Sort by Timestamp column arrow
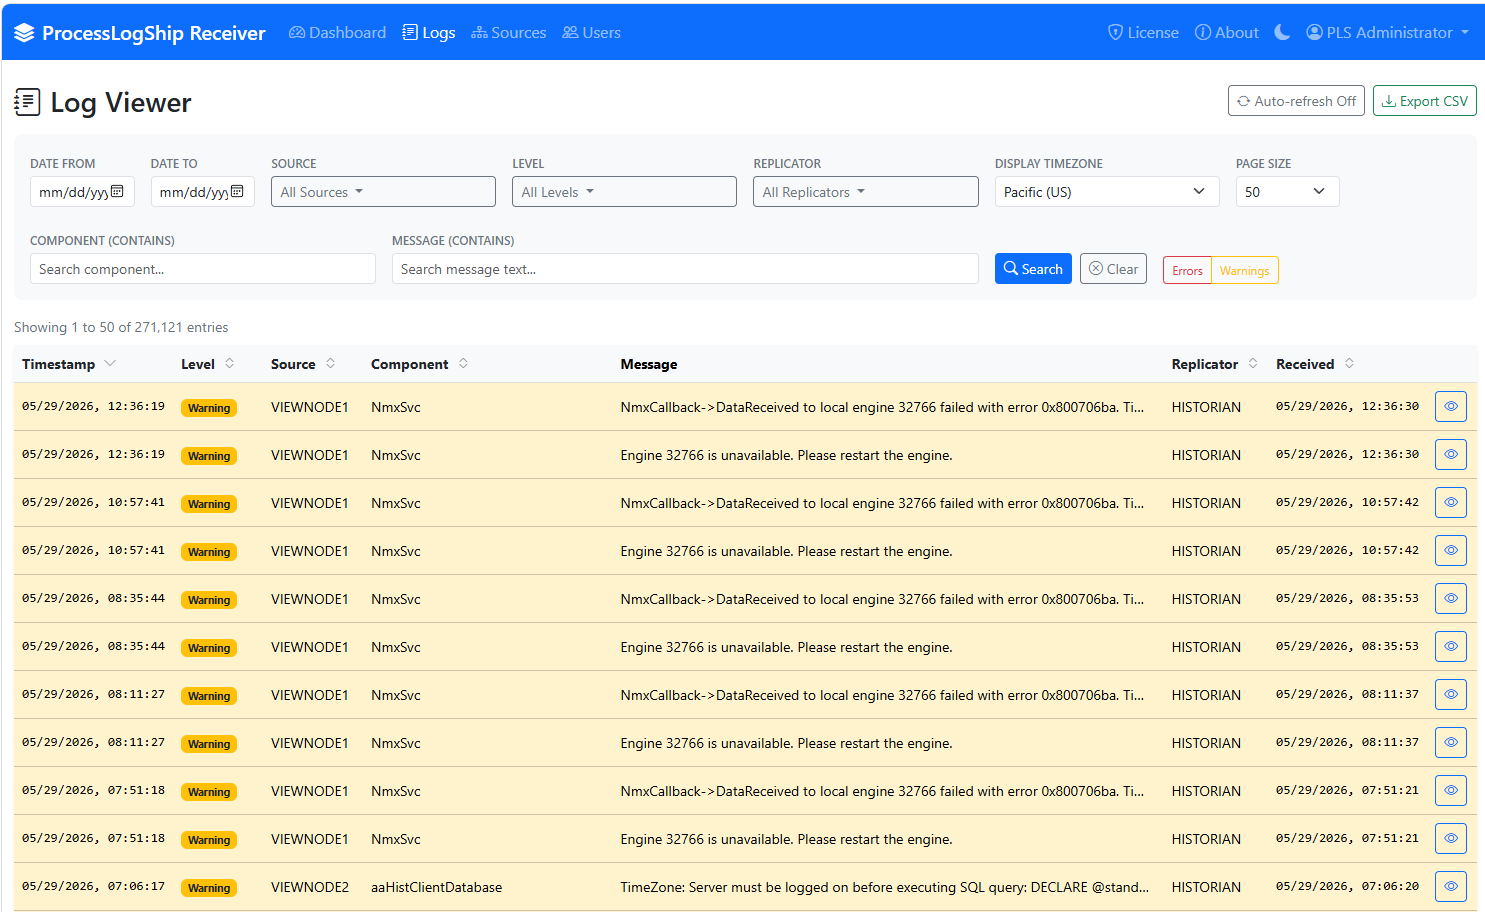This screenshot has height=912, width=1485. 110,364
